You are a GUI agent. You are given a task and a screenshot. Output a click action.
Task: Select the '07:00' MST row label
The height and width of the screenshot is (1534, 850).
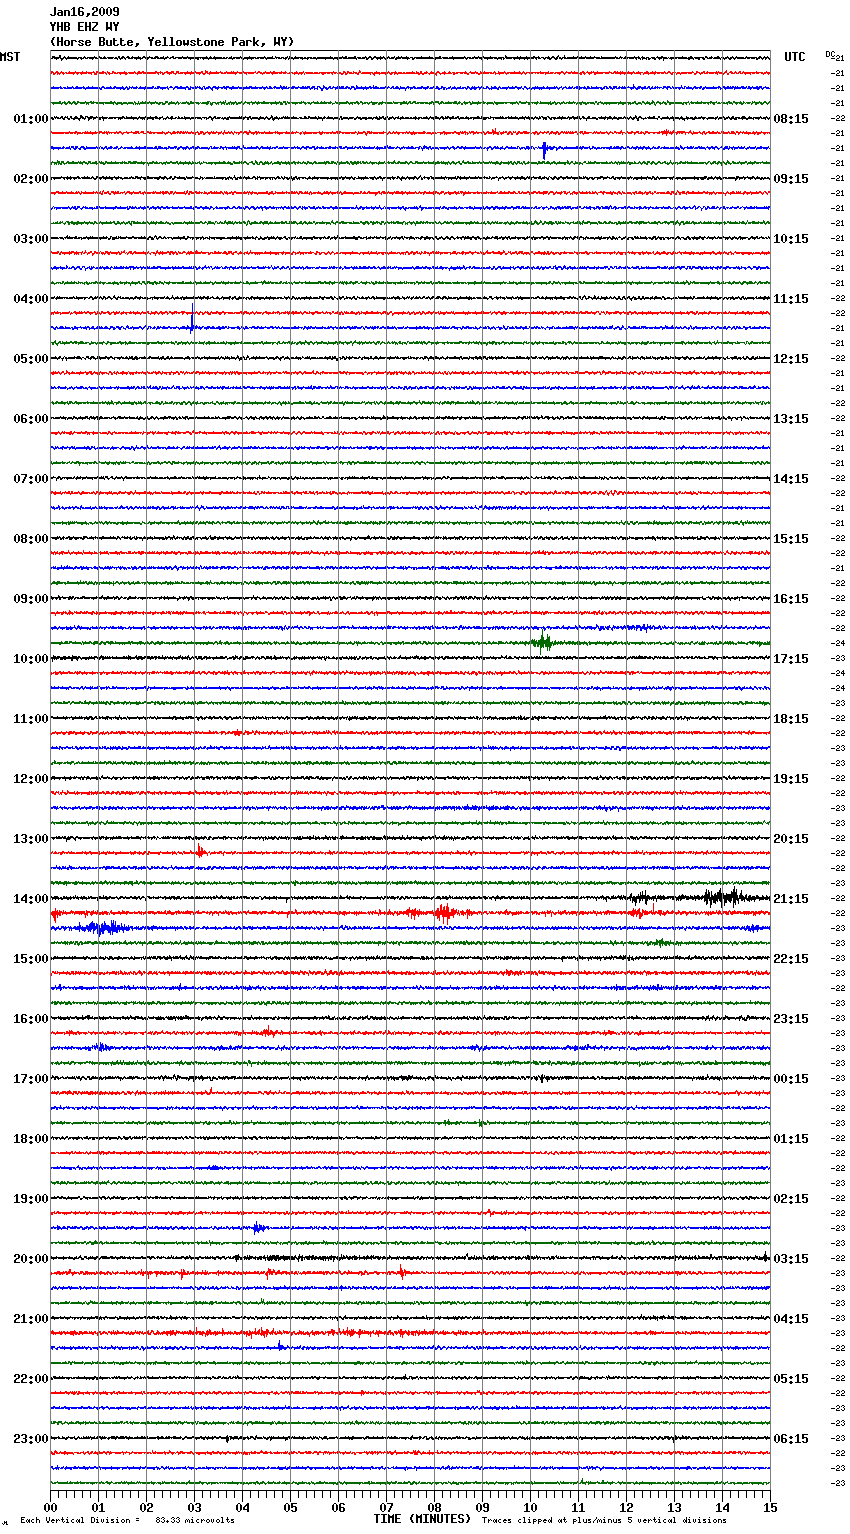point(31,479)
